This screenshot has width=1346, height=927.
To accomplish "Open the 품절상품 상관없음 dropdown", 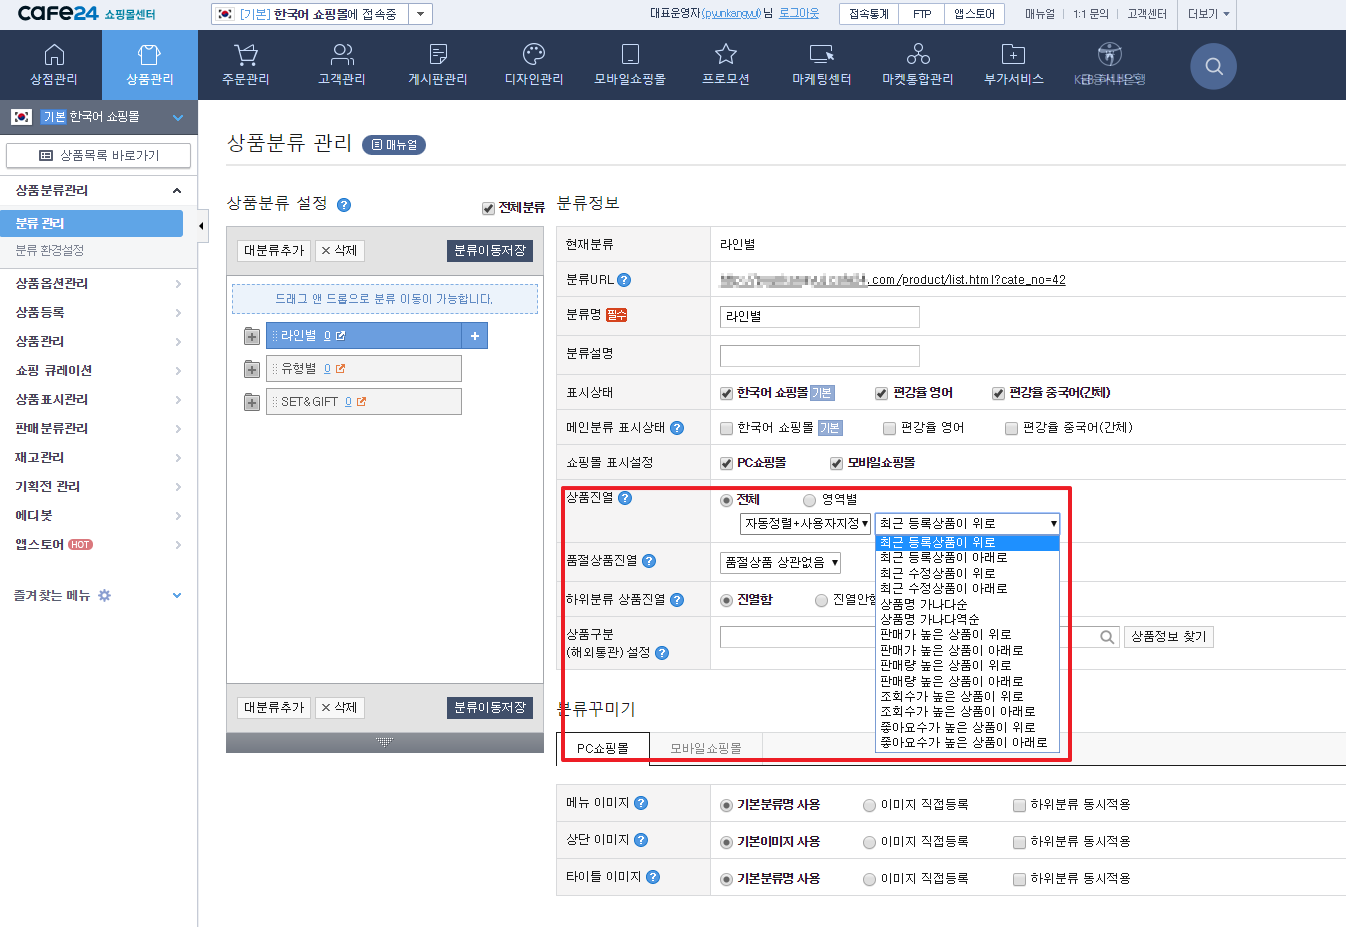I will (779, 562).
